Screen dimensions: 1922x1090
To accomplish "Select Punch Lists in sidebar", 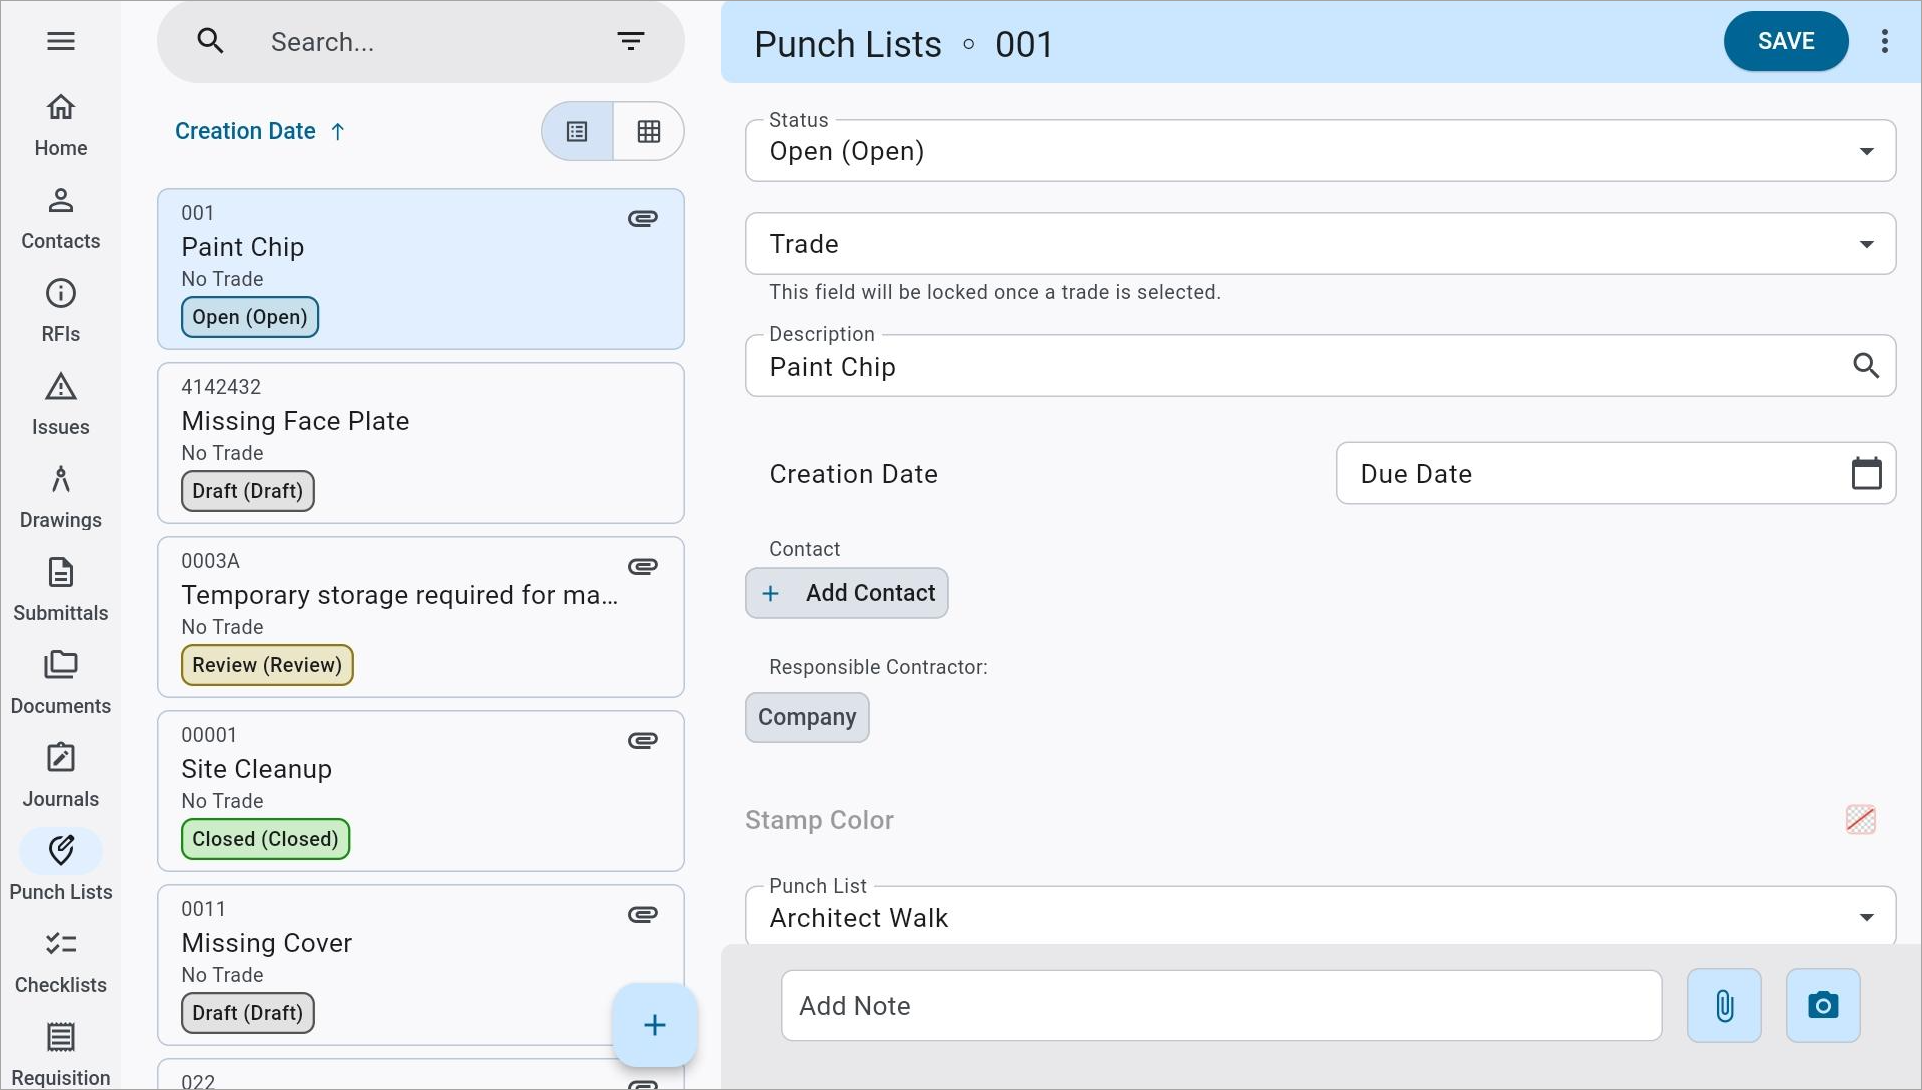I will 61,868.
